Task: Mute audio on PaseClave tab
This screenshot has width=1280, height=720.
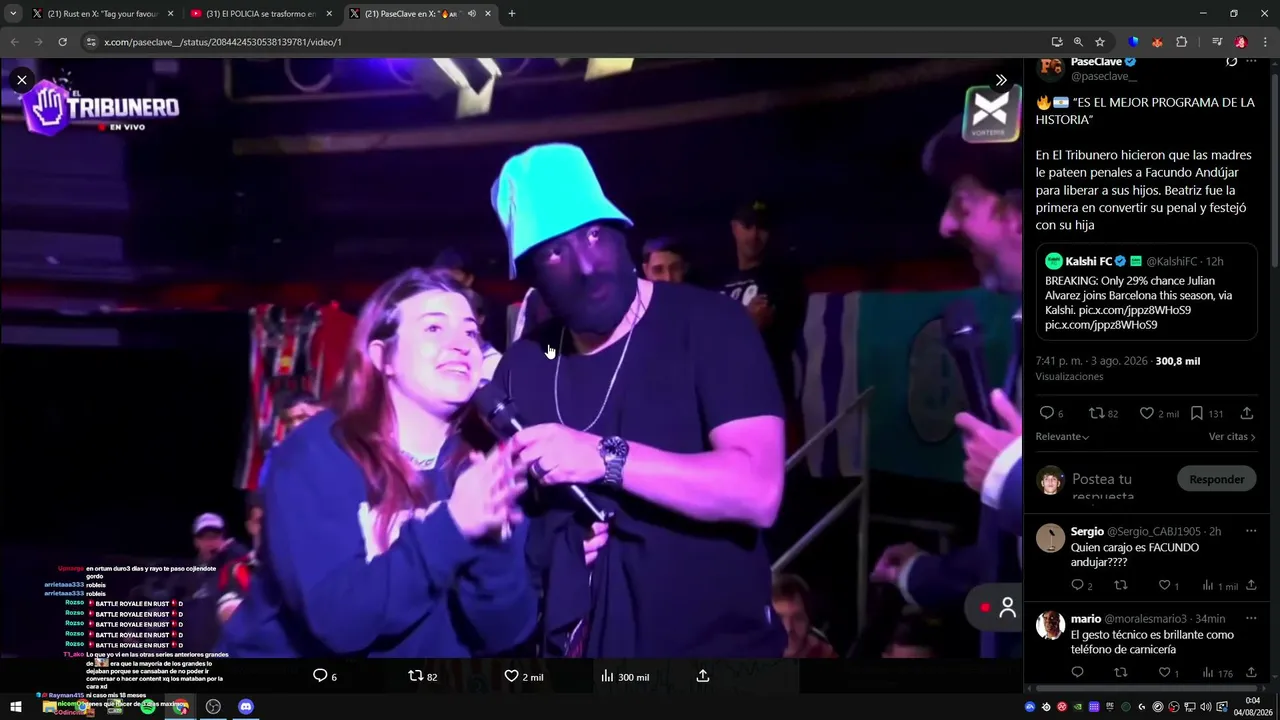Action: (x=471, y=14)
